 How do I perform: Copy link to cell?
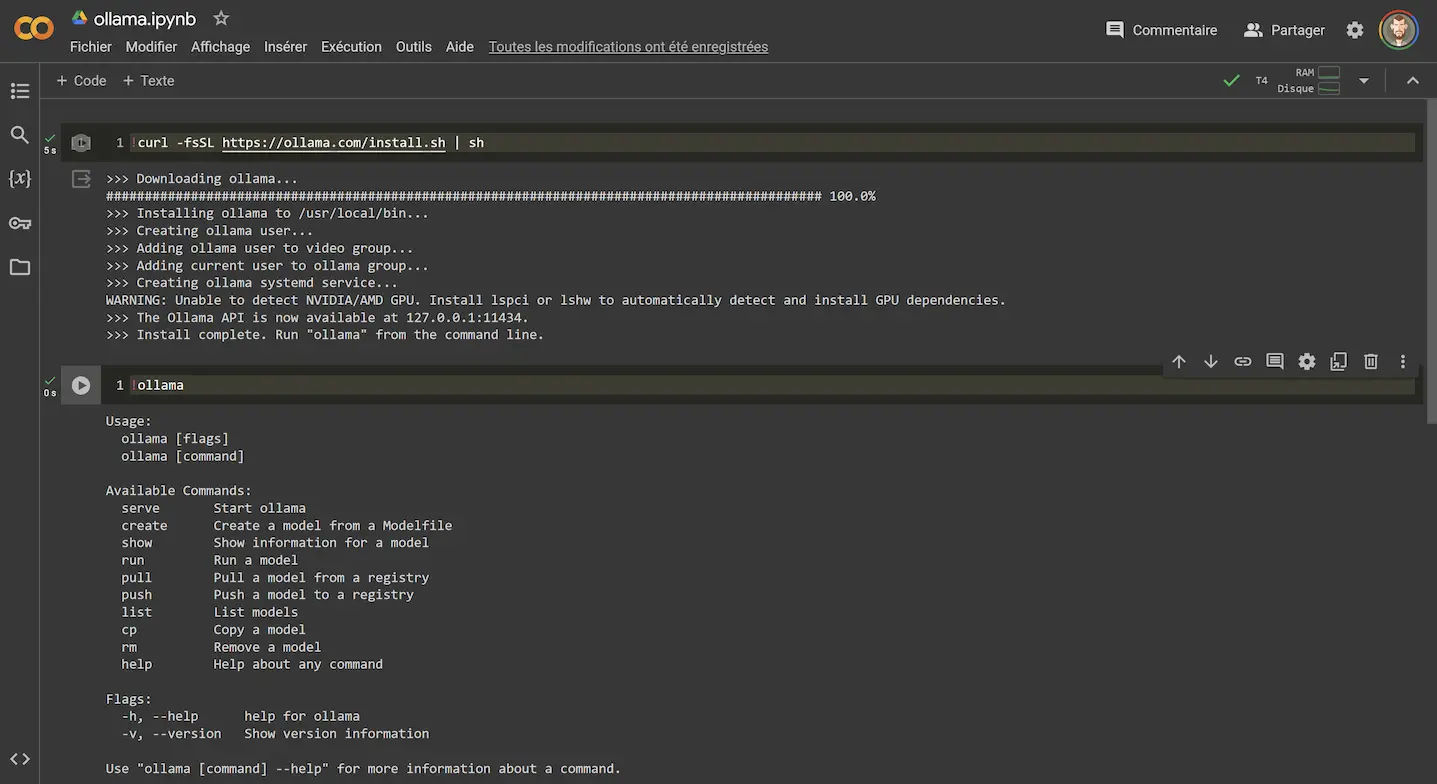(x=1243, y=362)
